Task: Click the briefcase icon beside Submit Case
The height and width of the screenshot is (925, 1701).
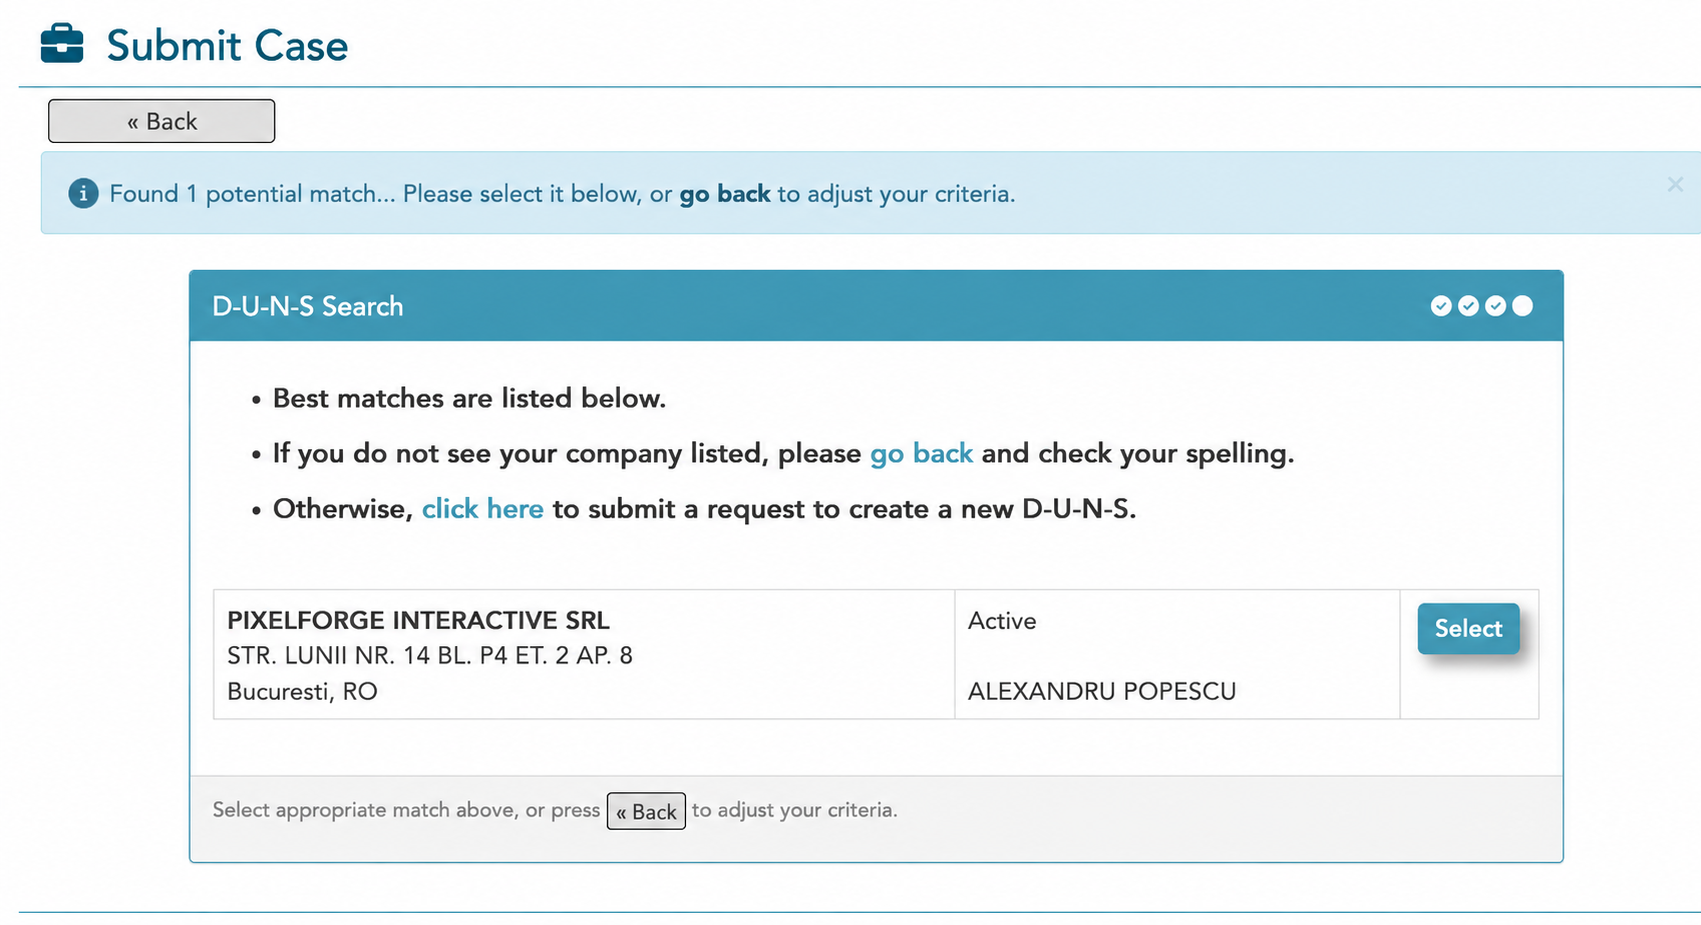Action: [62, 44]
